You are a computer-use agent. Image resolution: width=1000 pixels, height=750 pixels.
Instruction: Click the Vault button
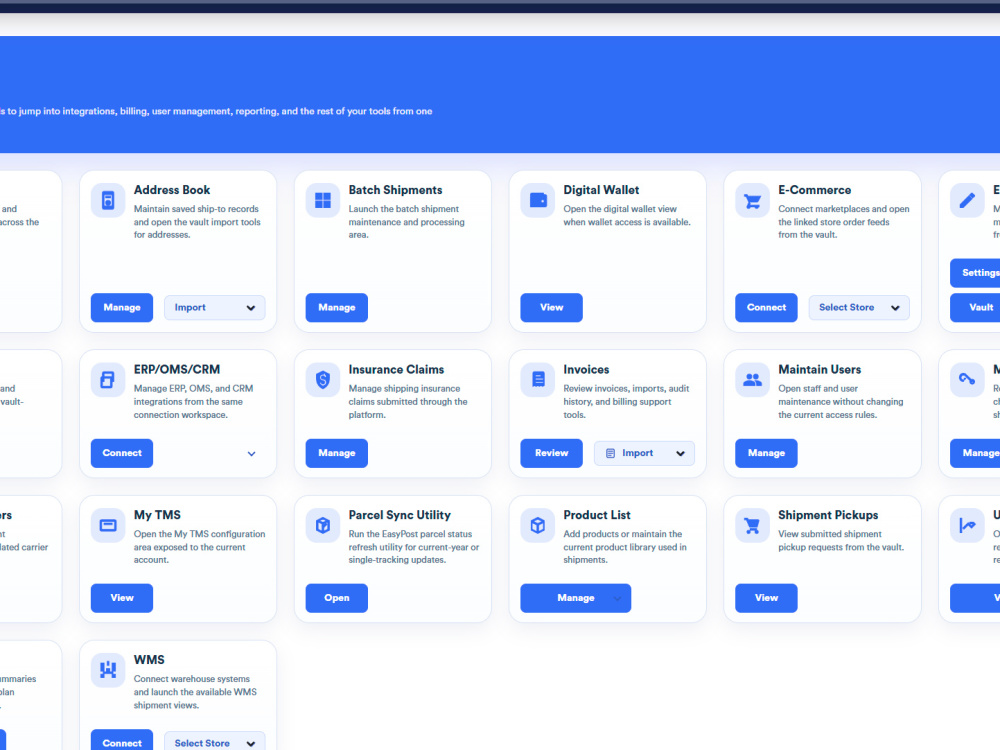click(x=975, y=307)
